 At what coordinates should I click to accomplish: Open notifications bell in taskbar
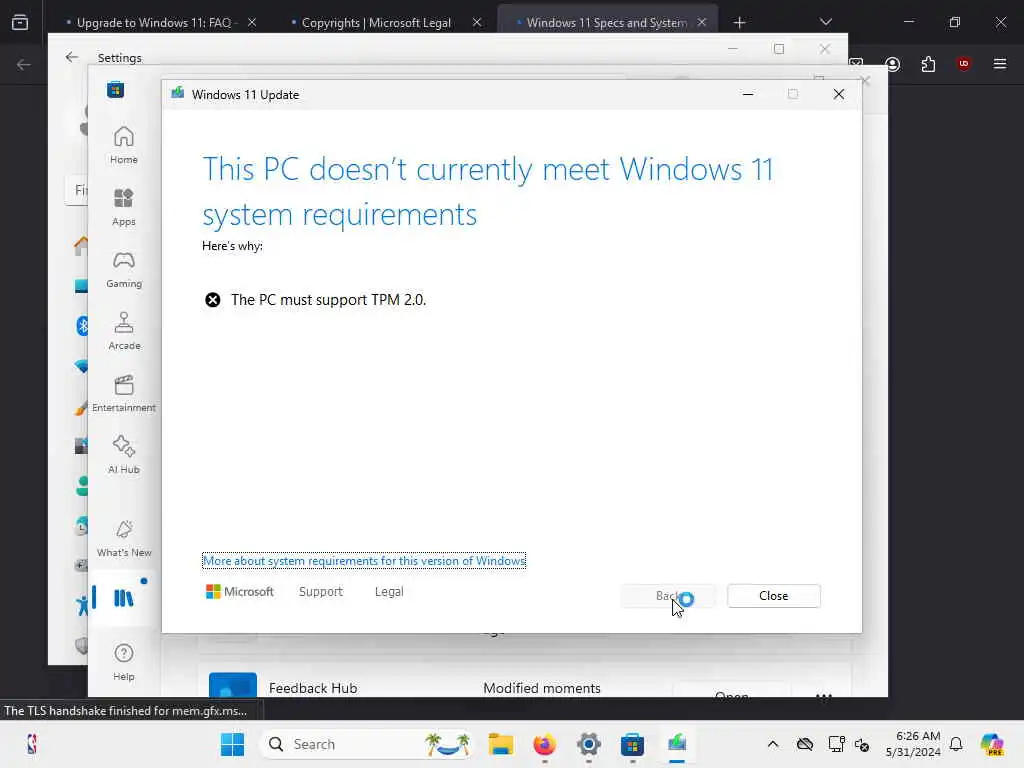tap(956, 744)
